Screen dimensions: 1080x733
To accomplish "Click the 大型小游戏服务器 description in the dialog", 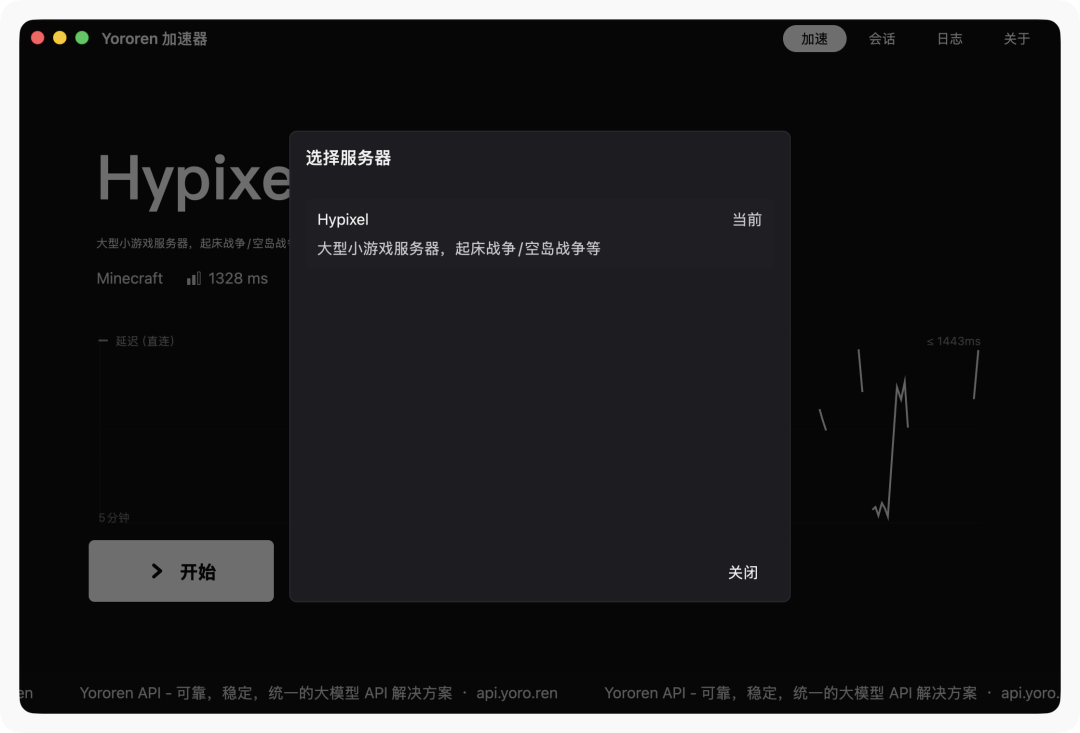I will point(459,248).
